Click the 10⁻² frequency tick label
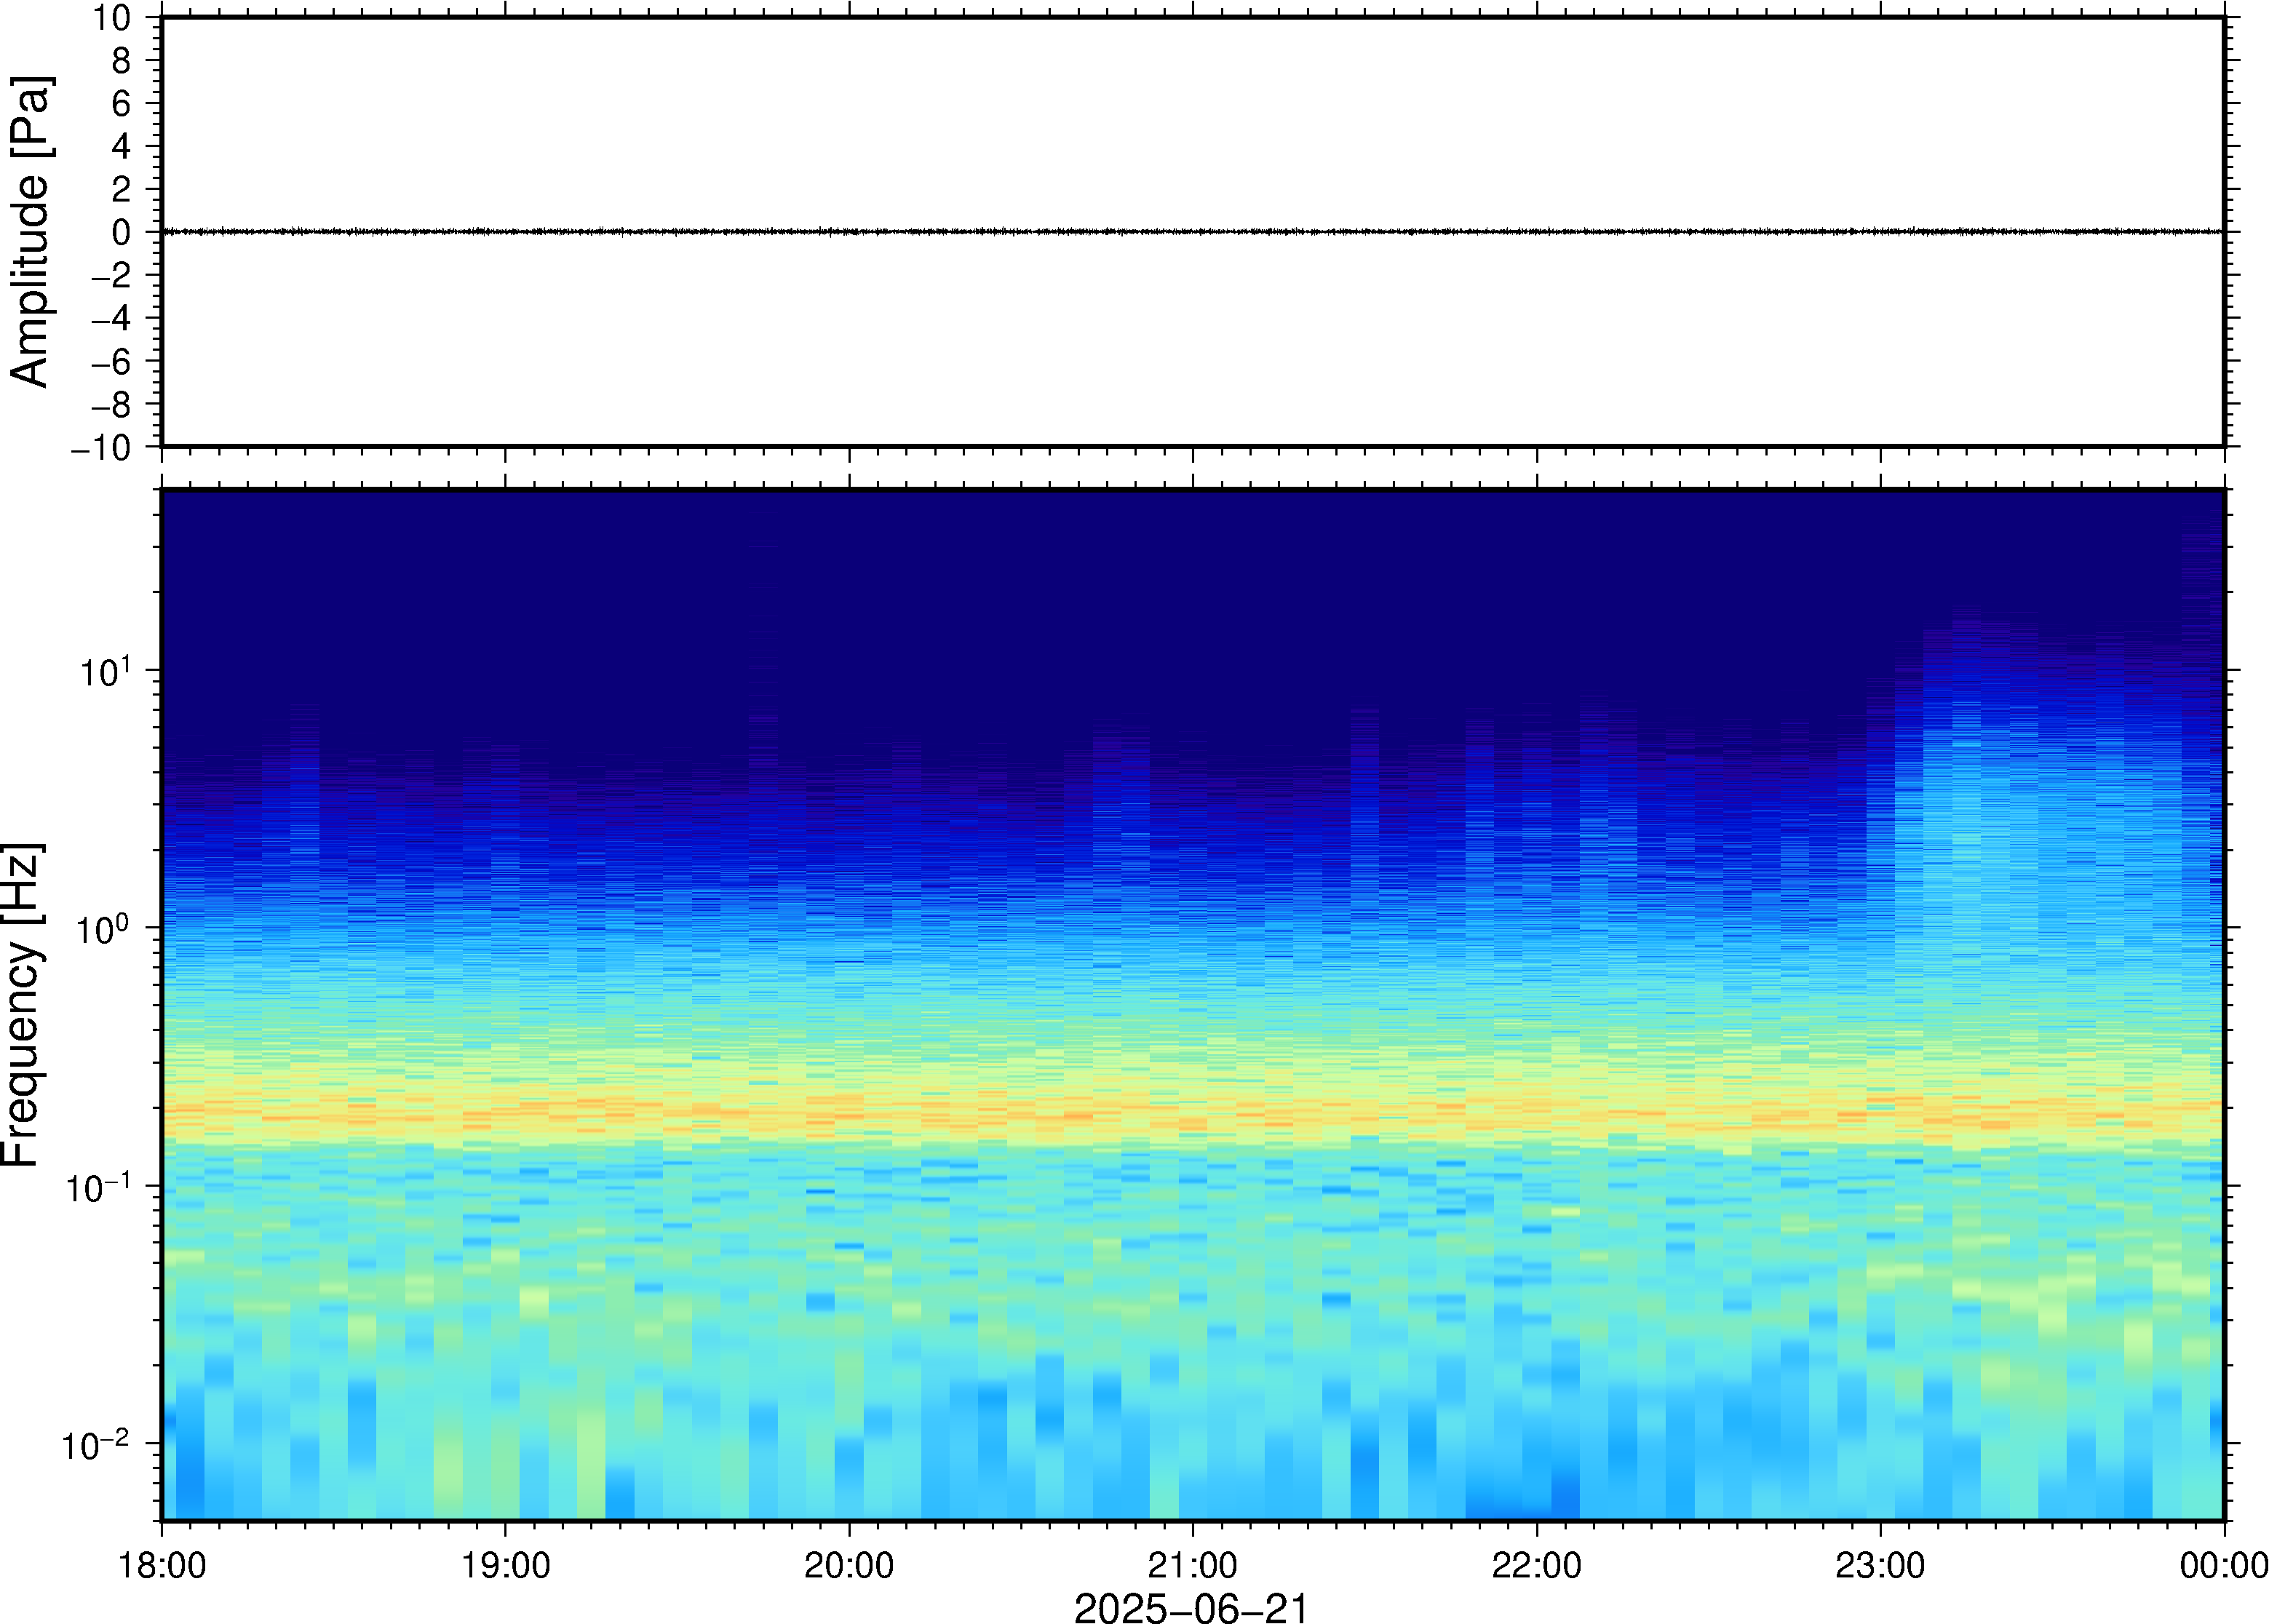This screenshot has width=2269, height=1624. point(96,1443)
